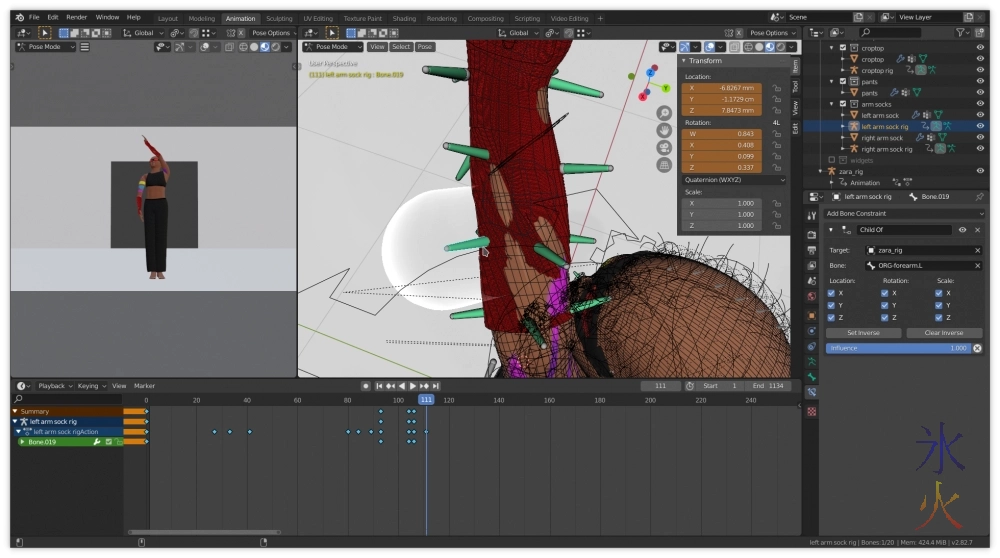Image resolution: width=1000 pixels, height=558 pixels.
Task: Open the Render menu
Action: (76, 17)
